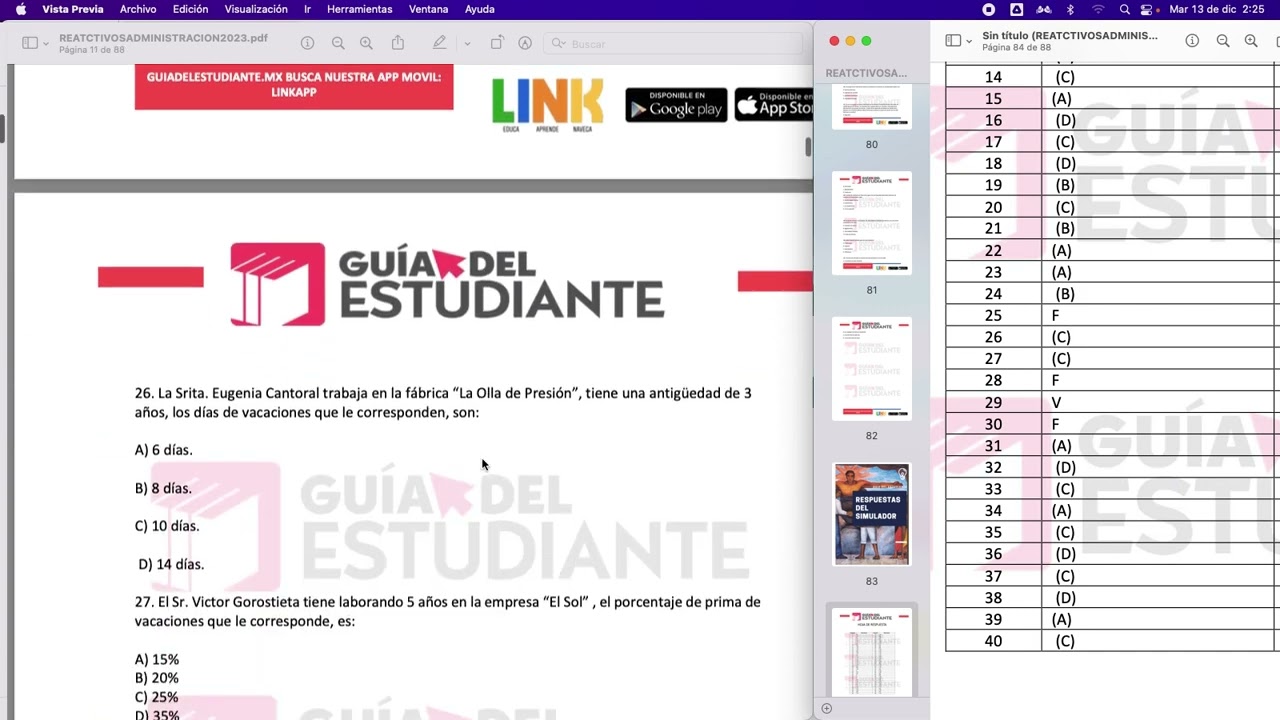Screen dimensions: 1280x720
Task: Open the Ventana menu
Action: point(429,9)
